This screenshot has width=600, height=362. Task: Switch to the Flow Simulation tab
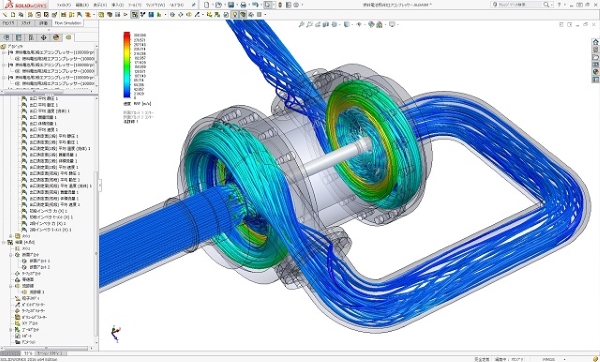click(68, 23)
